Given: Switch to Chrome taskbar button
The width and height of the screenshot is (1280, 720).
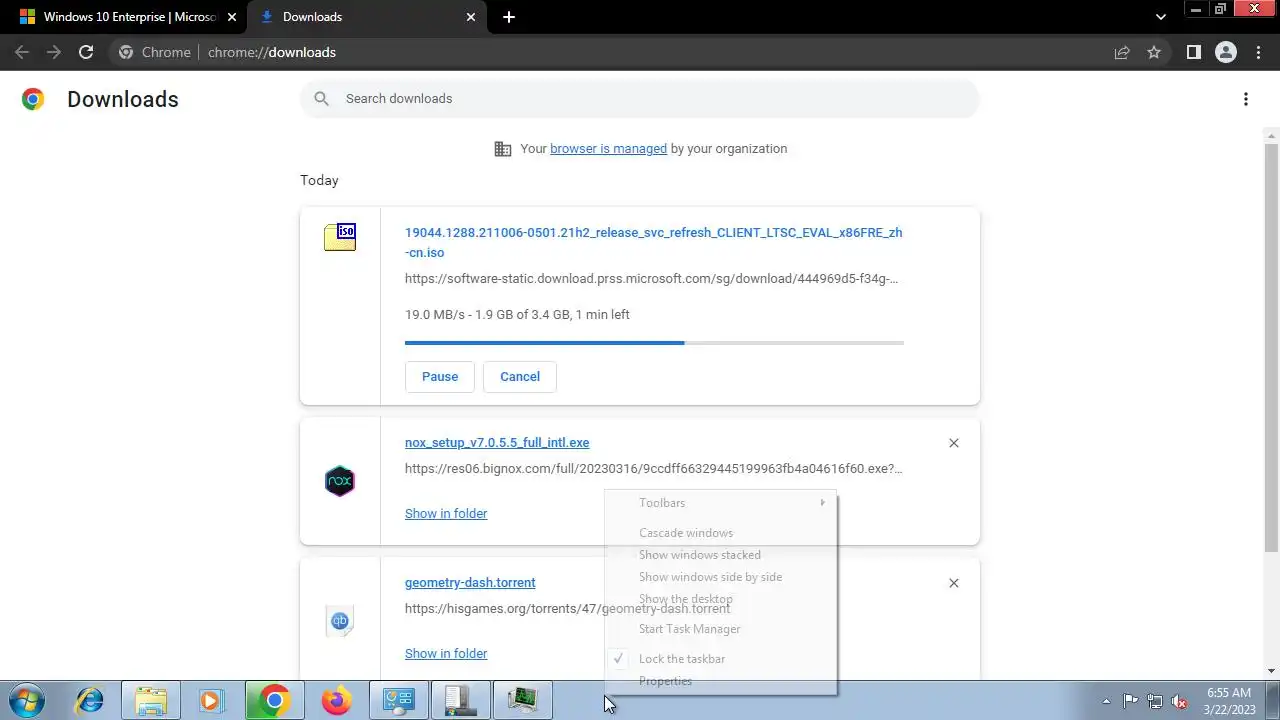Looking at the screenshot, I should (275, 700).
